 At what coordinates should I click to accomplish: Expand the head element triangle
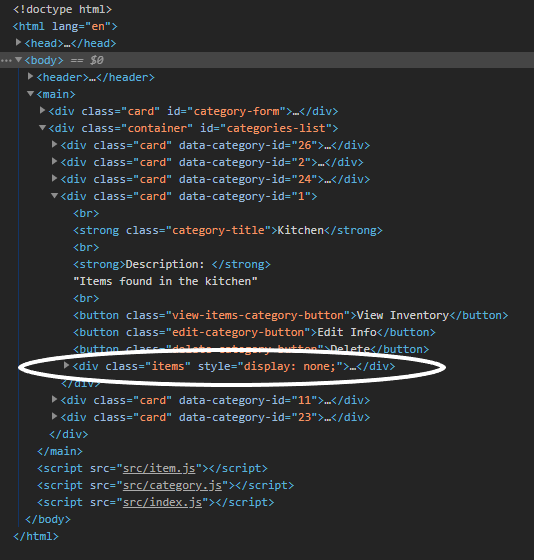(x=18, y=42)
